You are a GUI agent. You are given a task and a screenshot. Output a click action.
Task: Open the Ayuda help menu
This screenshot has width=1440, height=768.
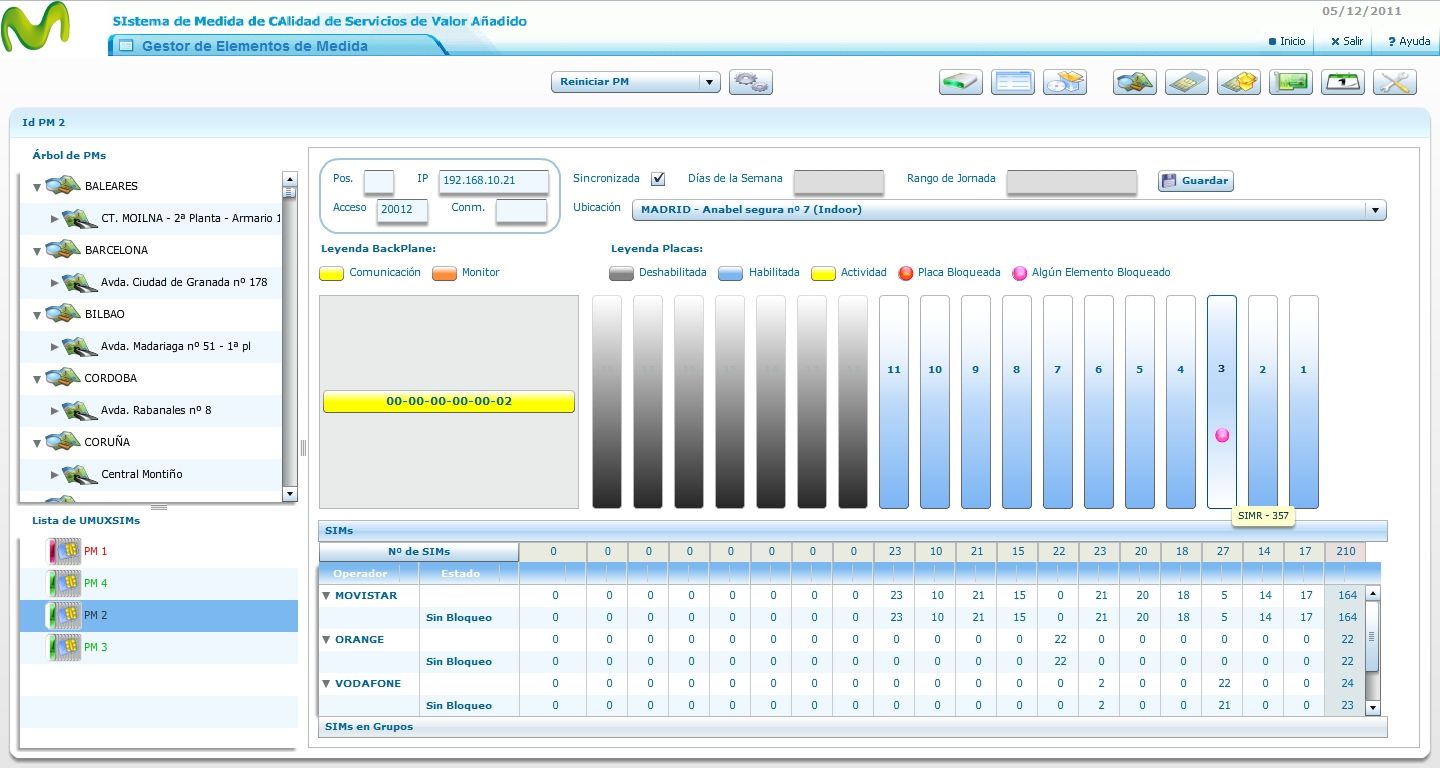pos(1409,42)
